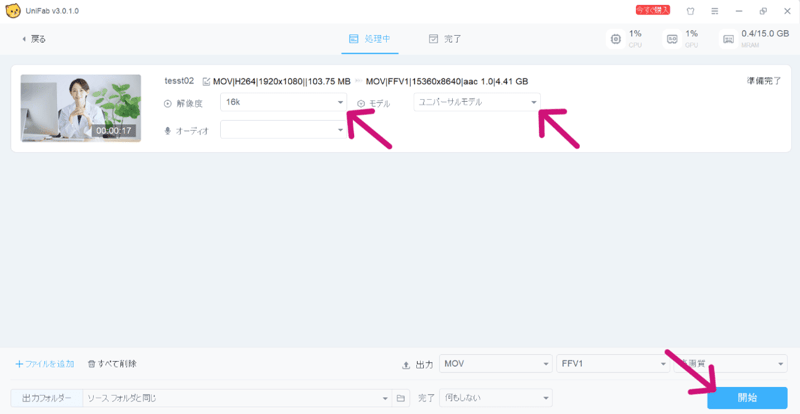The width and height of the screenshot is (800, 414).
Task: Browse output folder via folder icon
Action: click(x=400, y=398)
